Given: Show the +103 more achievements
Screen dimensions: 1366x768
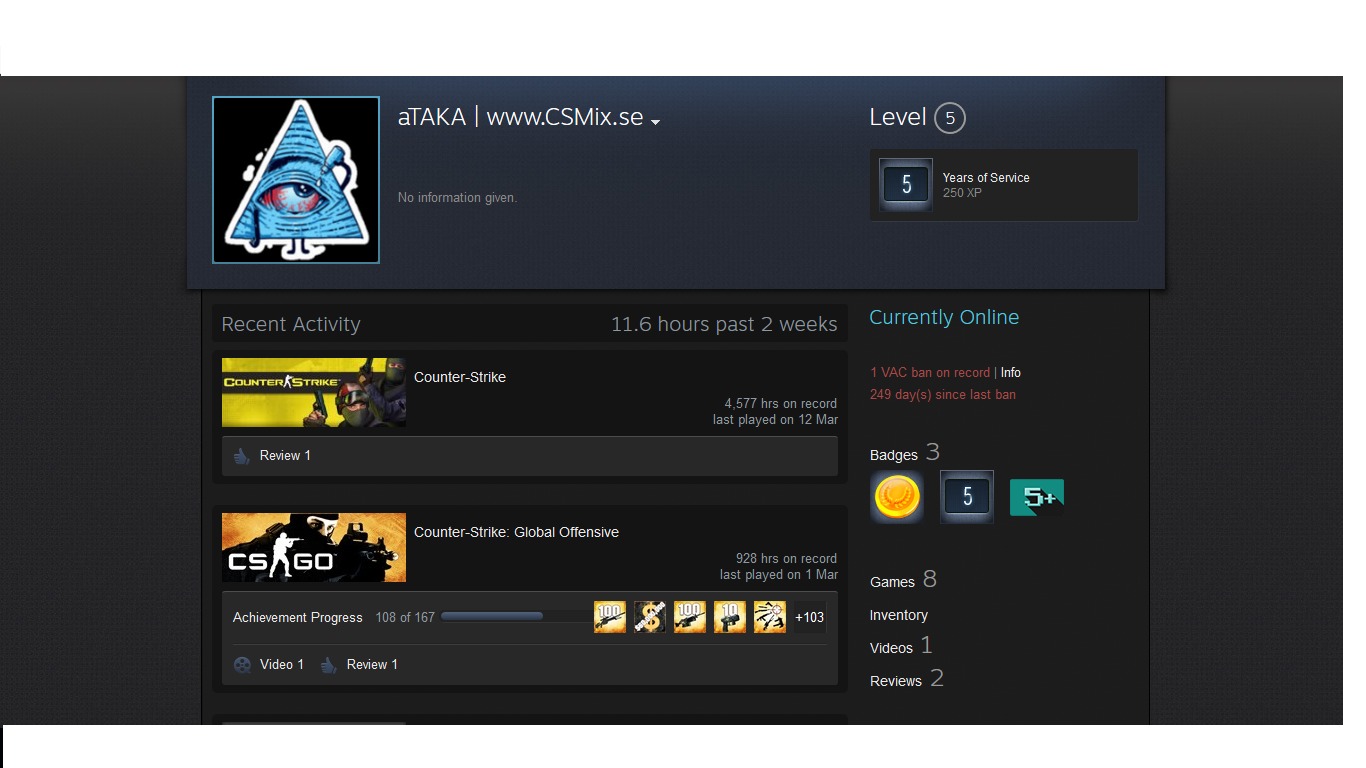Looking at the screenshot, I should click(810, 617).
